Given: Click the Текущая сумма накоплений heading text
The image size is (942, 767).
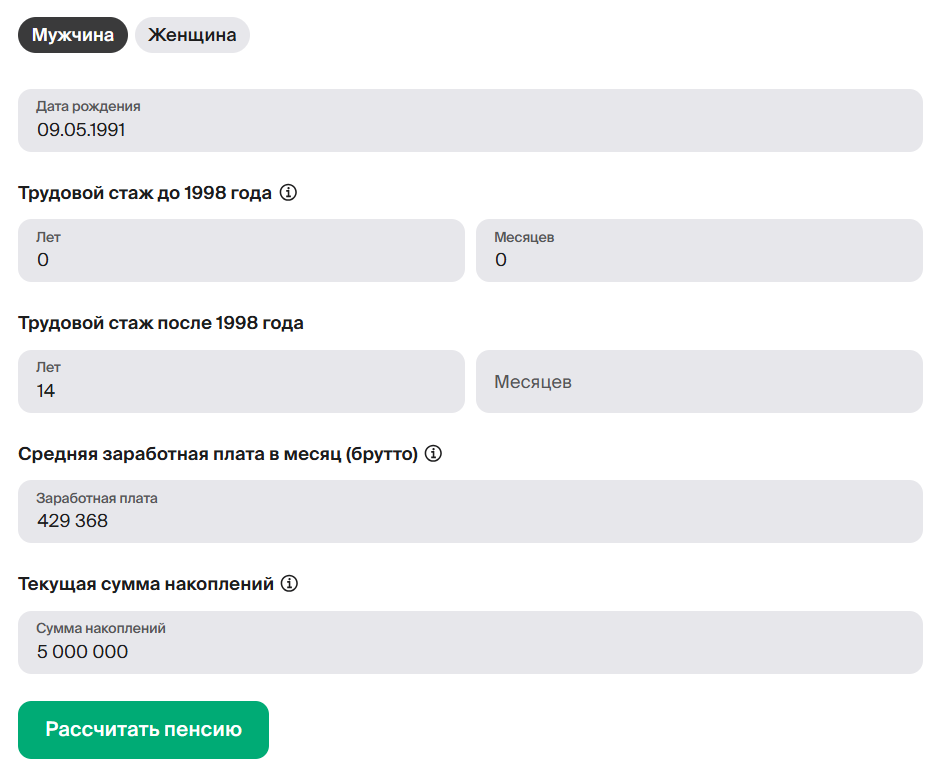Looking at the screenshot, I should coord(146,583).
